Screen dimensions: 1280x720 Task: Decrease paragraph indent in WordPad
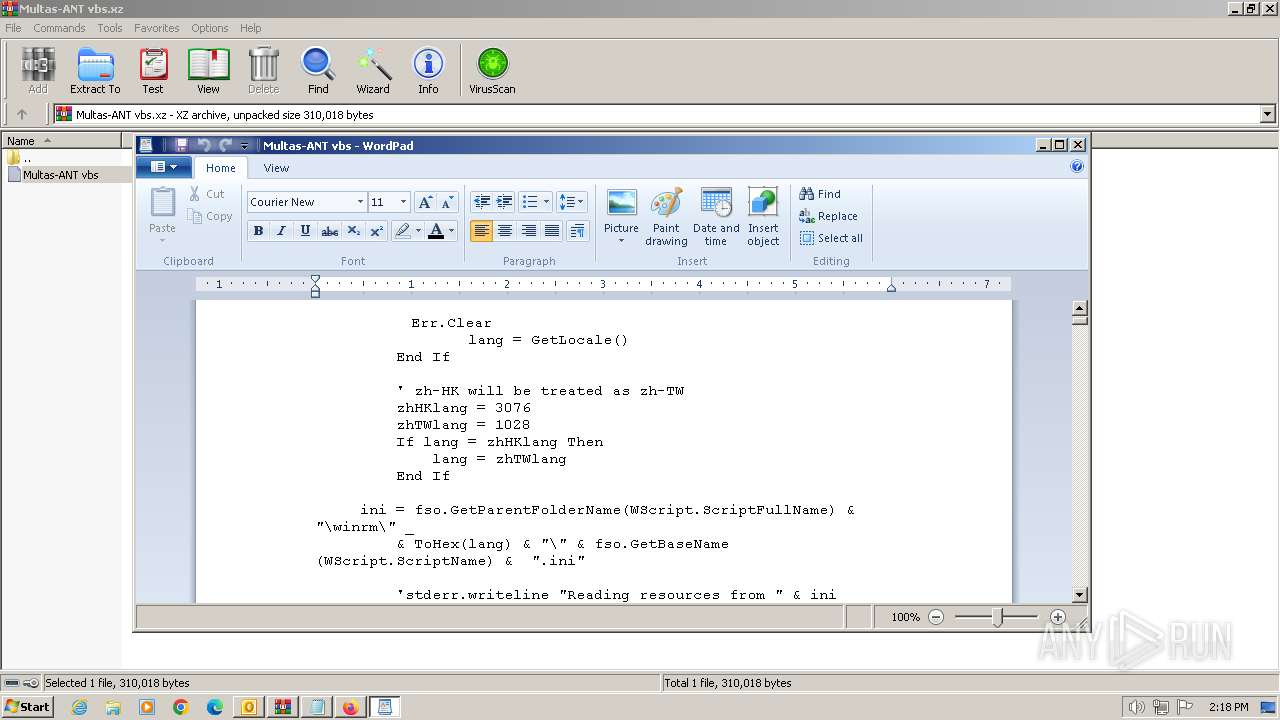coord(482,202)
